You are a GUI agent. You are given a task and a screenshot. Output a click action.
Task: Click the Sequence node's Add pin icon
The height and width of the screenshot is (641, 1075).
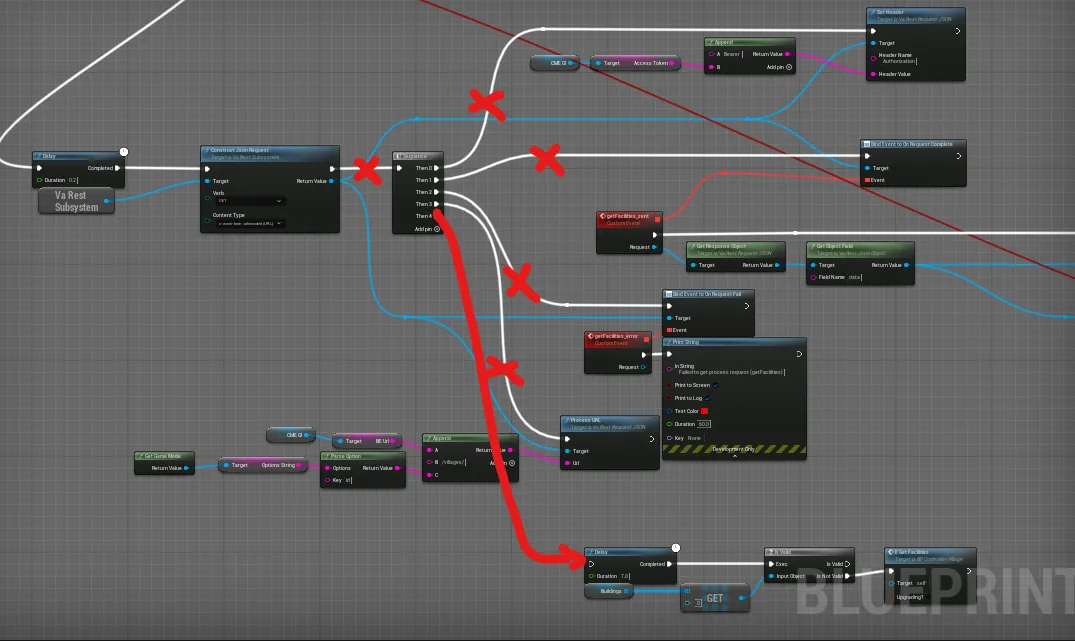pyautogui.click(x=437, y=229)
